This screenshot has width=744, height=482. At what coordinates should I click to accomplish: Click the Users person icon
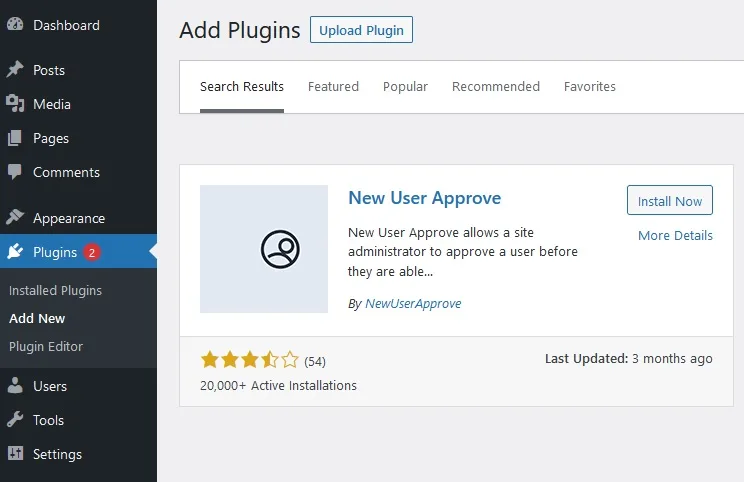click(x=15, y=386)
